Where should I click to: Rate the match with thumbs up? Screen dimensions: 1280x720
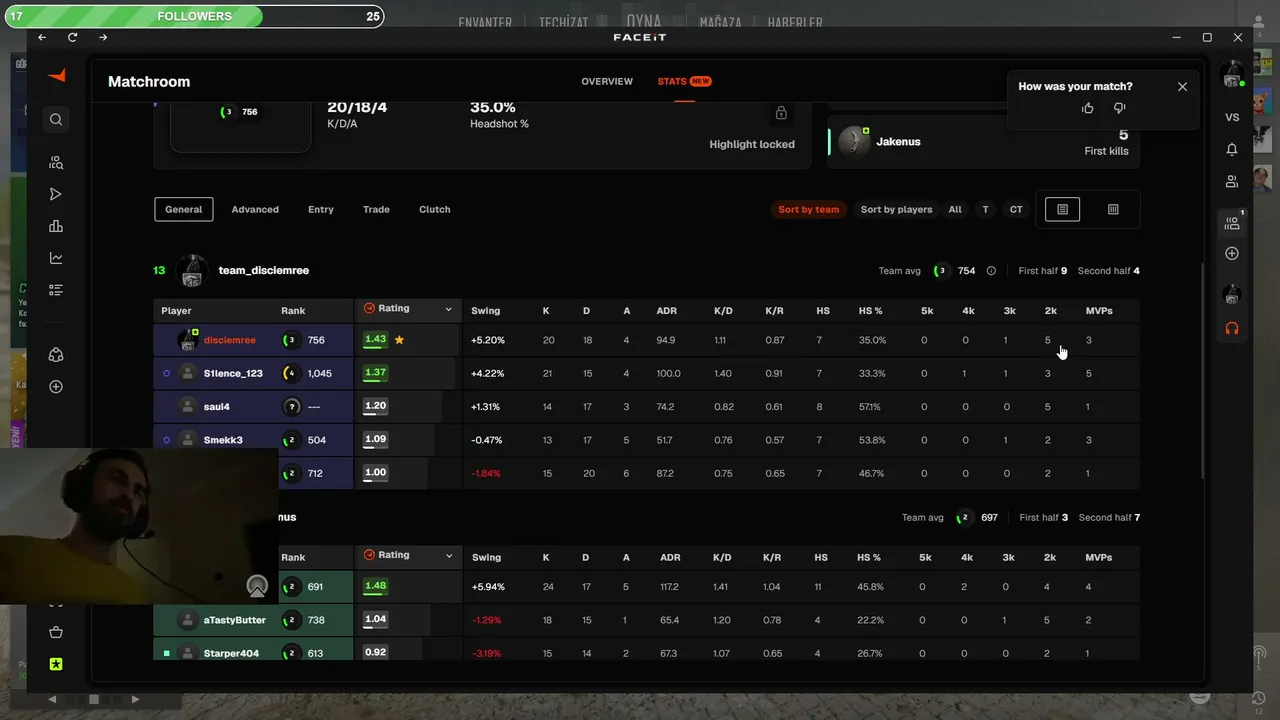[1088, 108]
